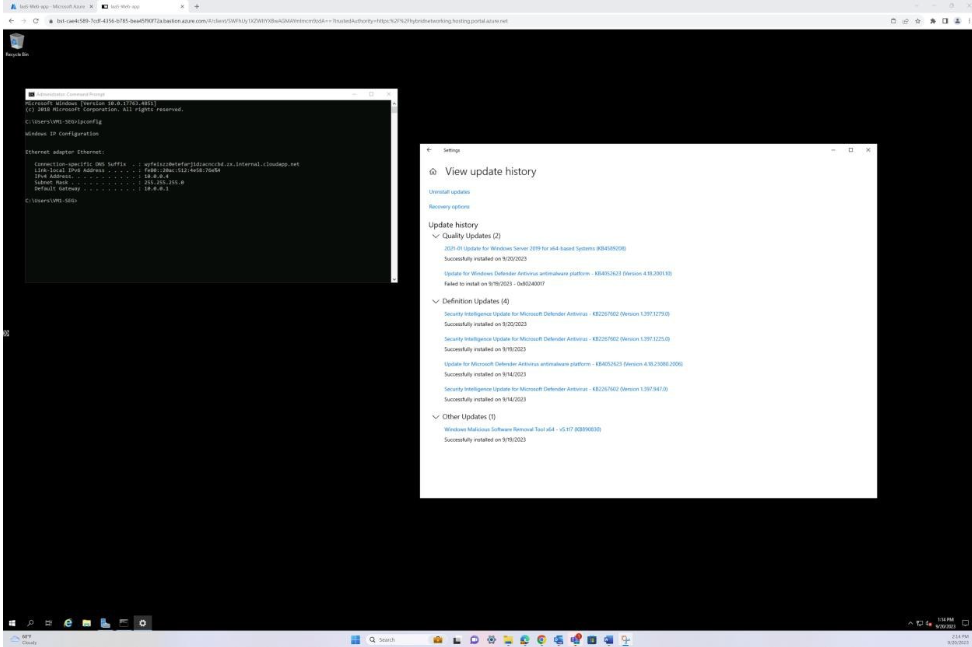Click the Subnet Mask 255.255.255.0 line
972x647 pixels.
(x=109, y=183)
